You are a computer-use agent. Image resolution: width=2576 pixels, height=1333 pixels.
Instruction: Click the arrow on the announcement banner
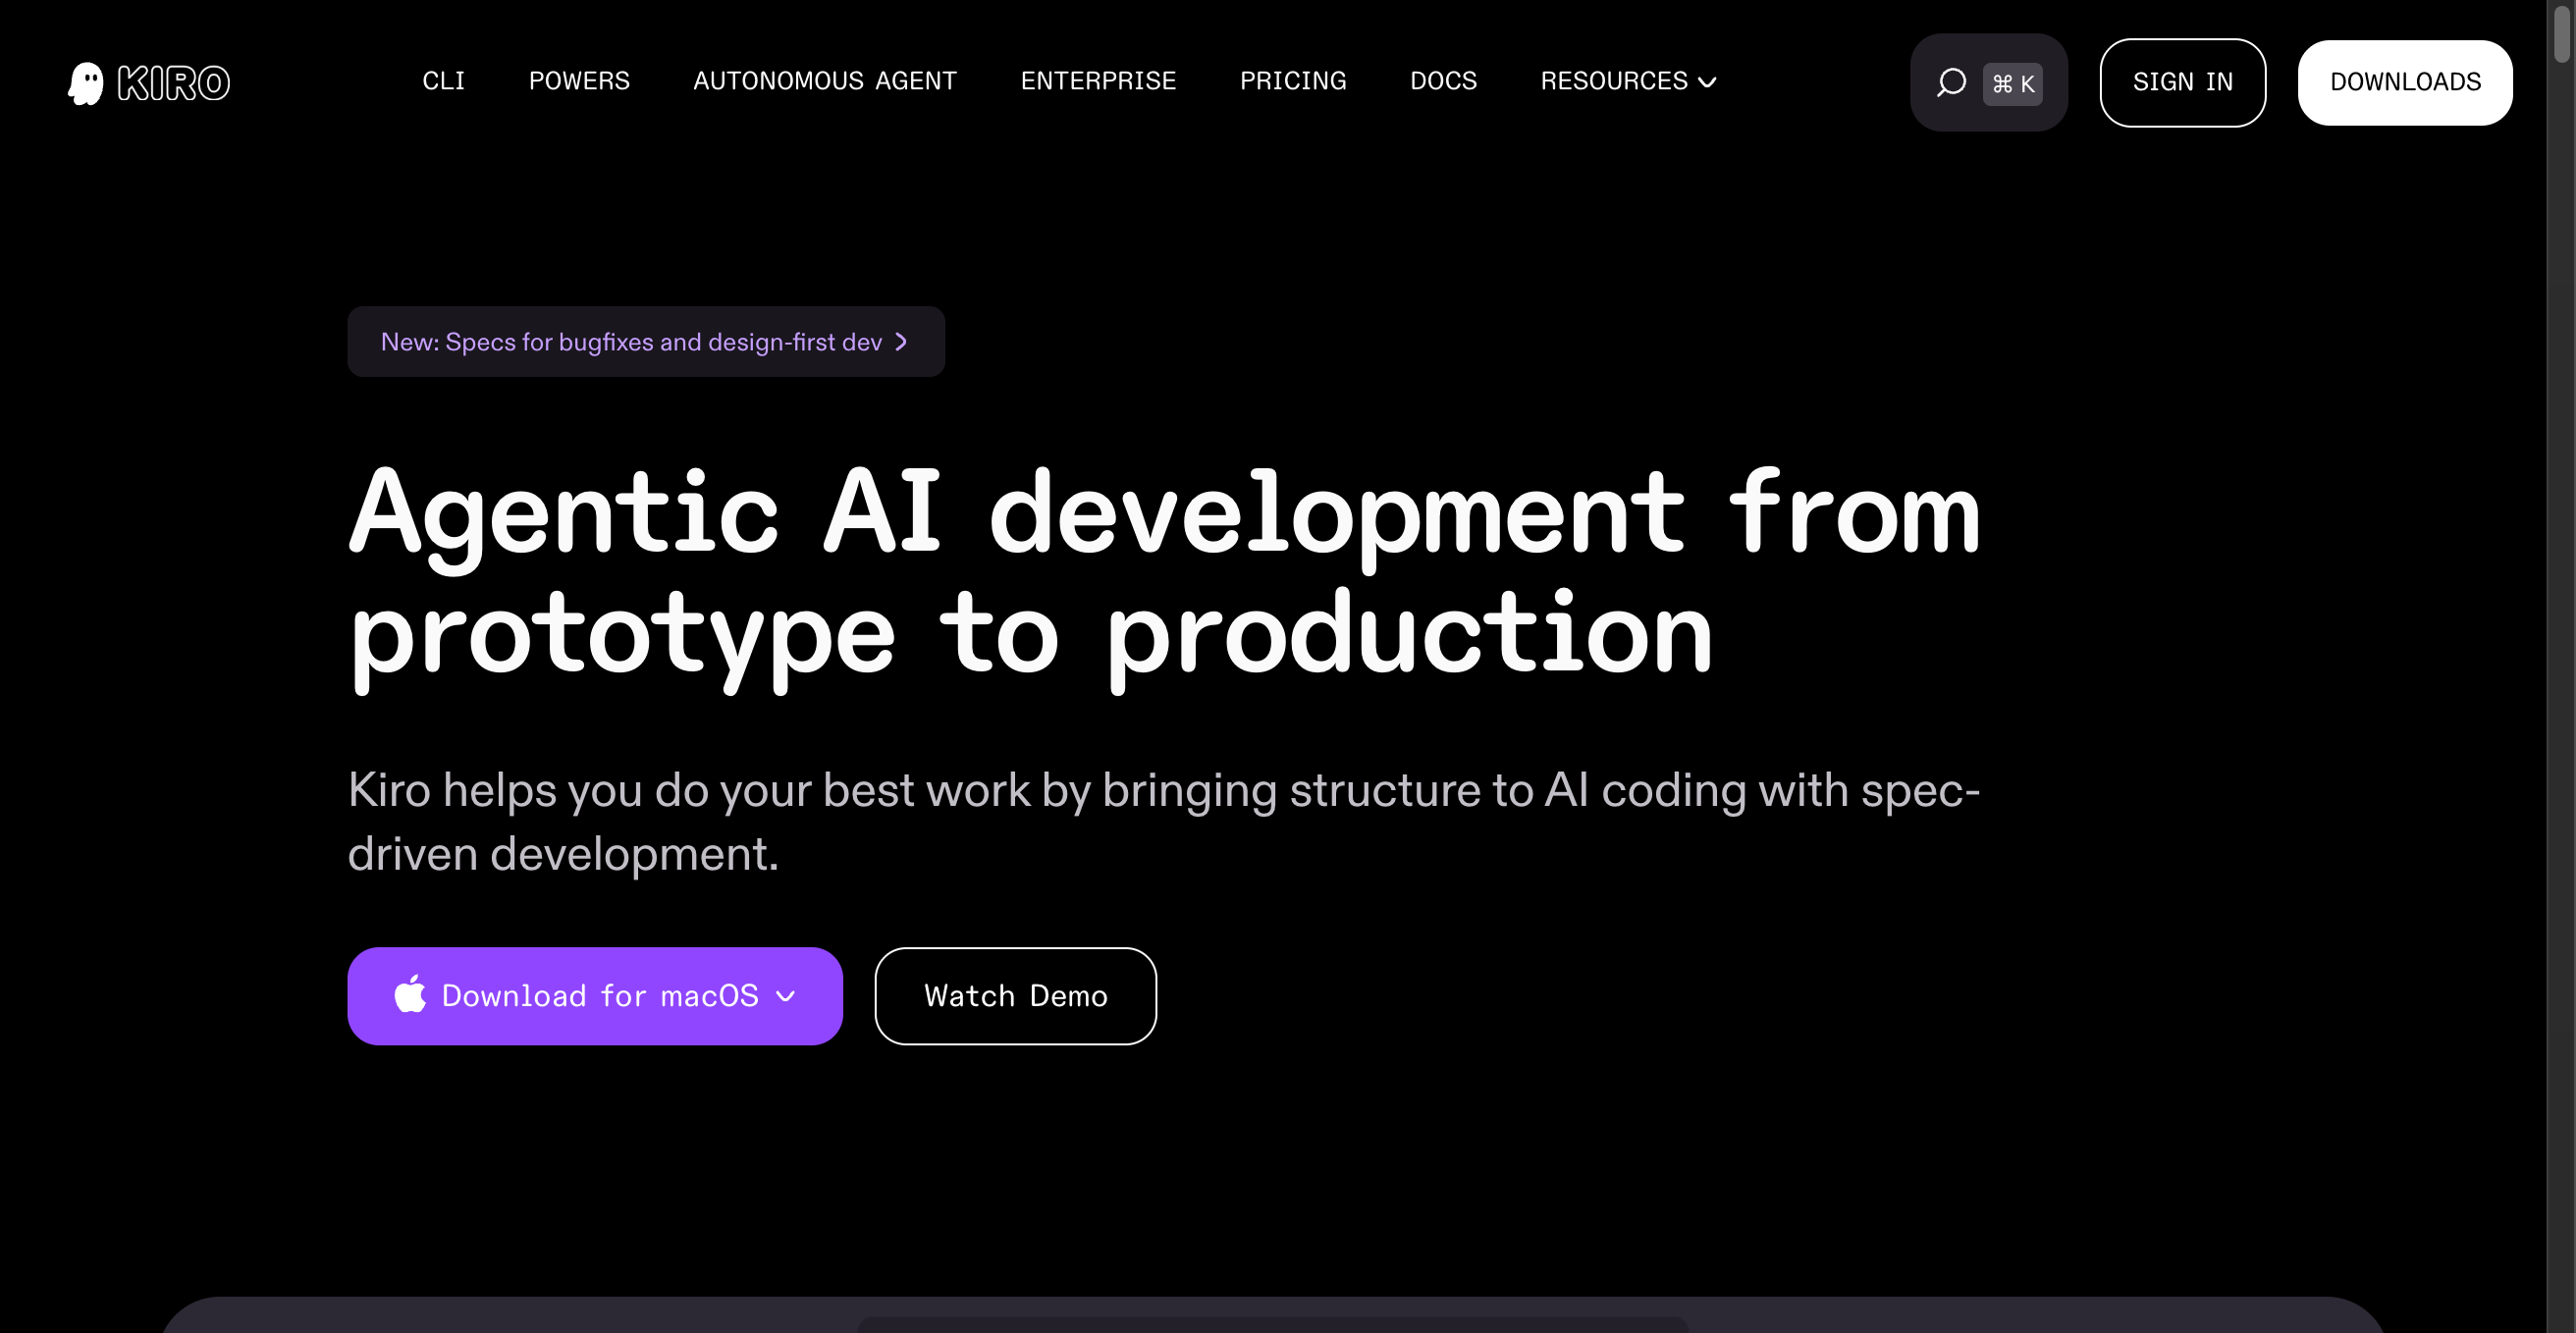pos(901,342)
